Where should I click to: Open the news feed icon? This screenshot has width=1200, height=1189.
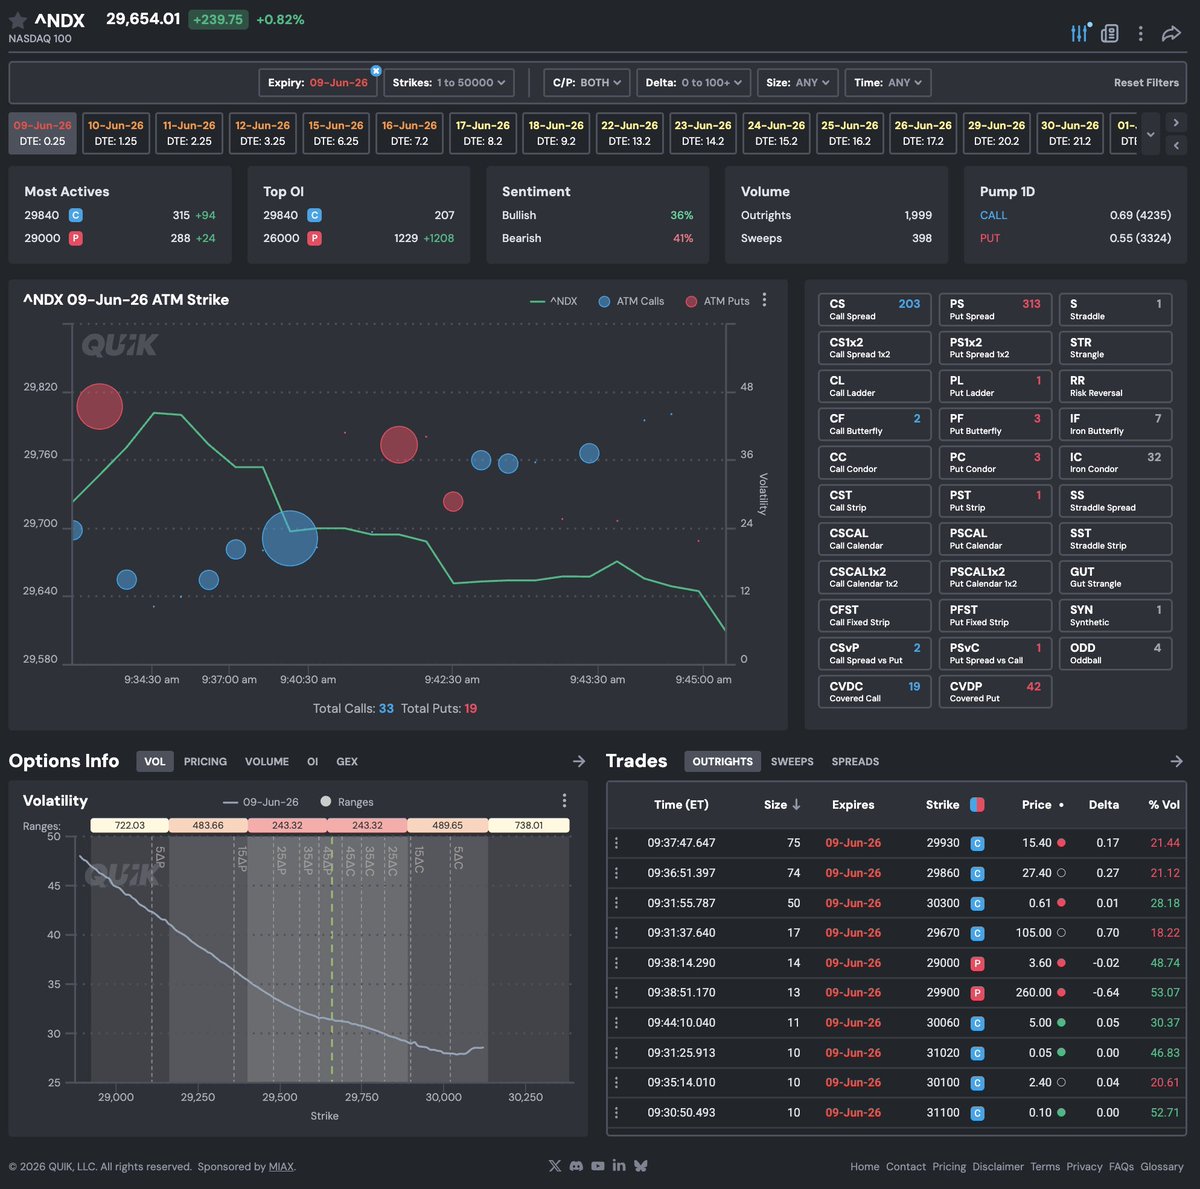tap(1110, 34)
